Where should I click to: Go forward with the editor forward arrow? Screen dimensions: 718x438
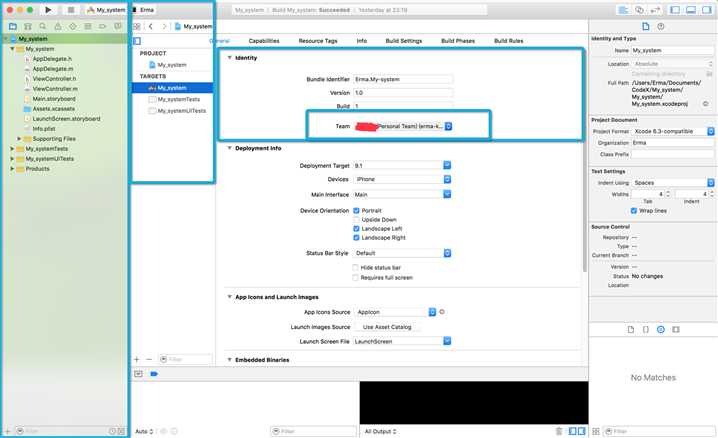(x=164, y=27)
